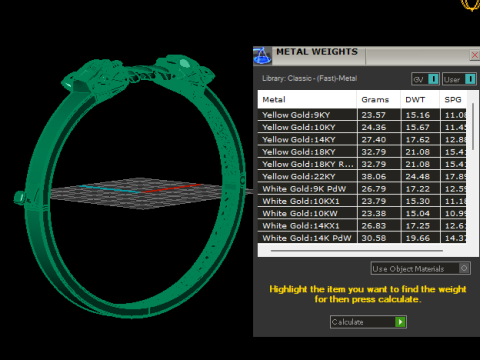Toggle the GV library switch

point(425,79)
